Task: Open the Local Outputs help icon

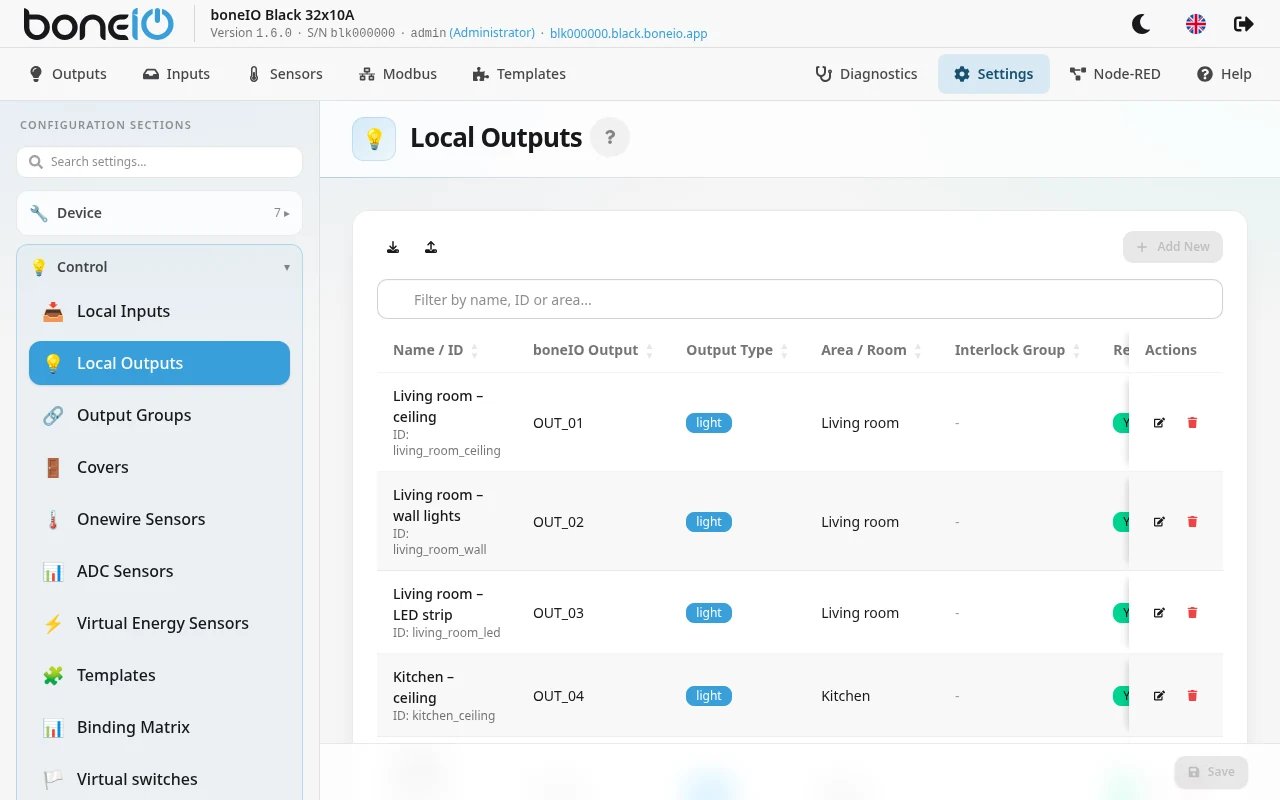Action: point(610,137)
